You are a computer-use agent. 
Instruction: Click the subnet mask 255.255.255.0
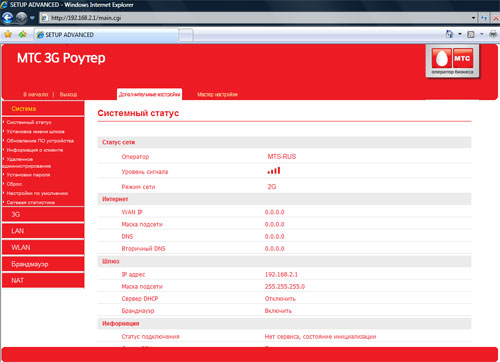point(285,286)
